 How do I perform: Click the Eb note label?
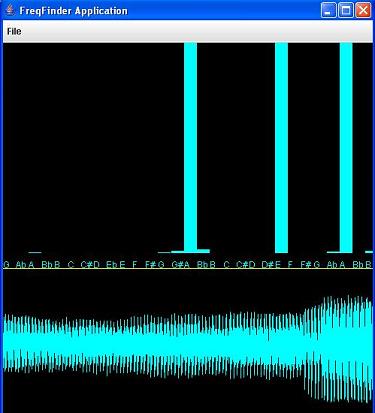[111, 265]
